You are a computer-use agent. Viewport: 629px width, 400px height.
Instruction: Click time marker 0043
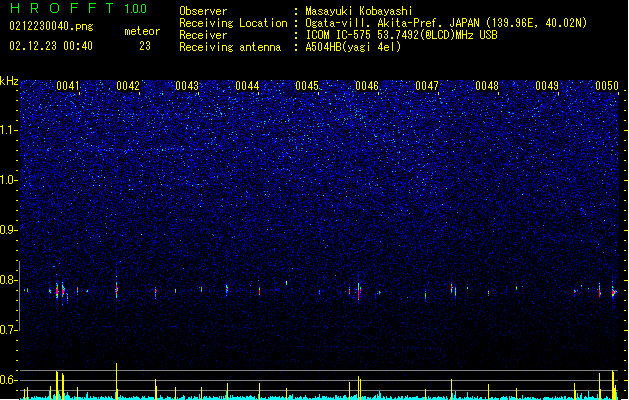click(x=187, y=86)
